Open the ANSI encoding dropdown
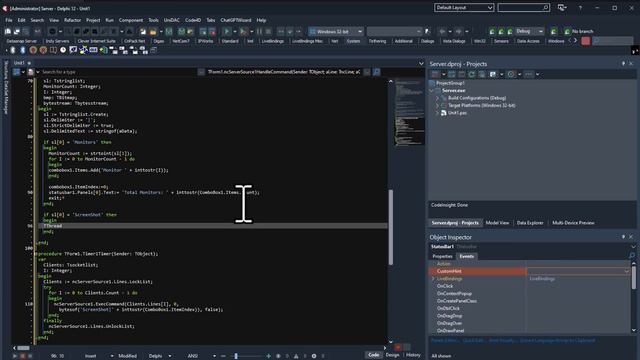The height and width of the screenshot is (360, 640). click(x=214, y=356)
